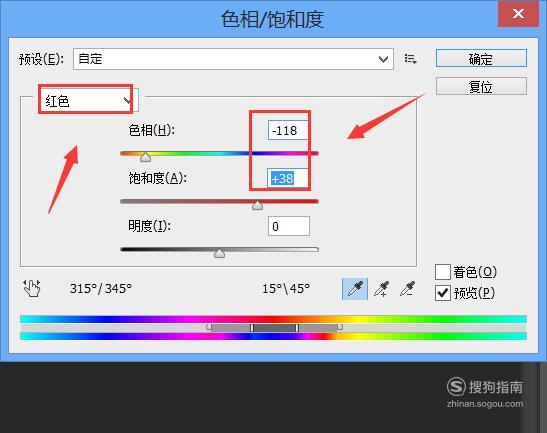
Task: Open the 预设 preset dropdown
Action: pos(233,59)
